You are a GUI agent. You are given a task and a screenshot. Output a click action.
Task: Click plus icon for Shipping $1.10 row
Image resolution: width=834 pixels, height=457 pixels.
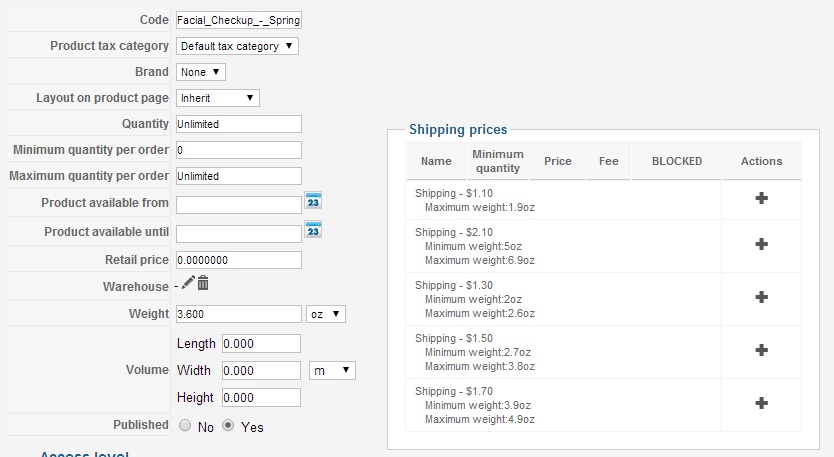pos(761,198)
